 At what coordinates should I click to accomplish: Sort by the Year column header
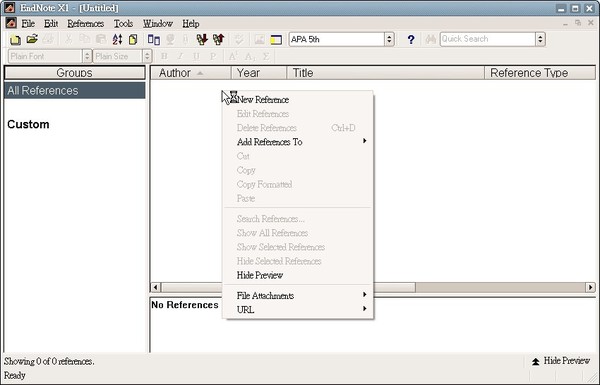click(259, 73)
